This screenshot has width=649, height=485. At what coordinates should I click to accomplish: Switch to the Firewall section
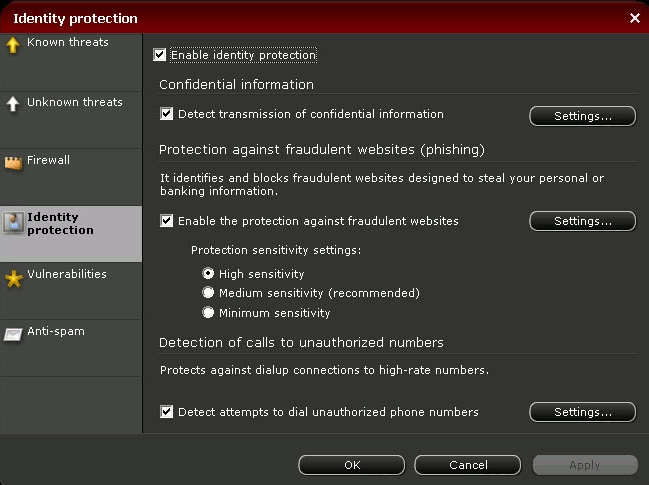(x=71, y=177)
